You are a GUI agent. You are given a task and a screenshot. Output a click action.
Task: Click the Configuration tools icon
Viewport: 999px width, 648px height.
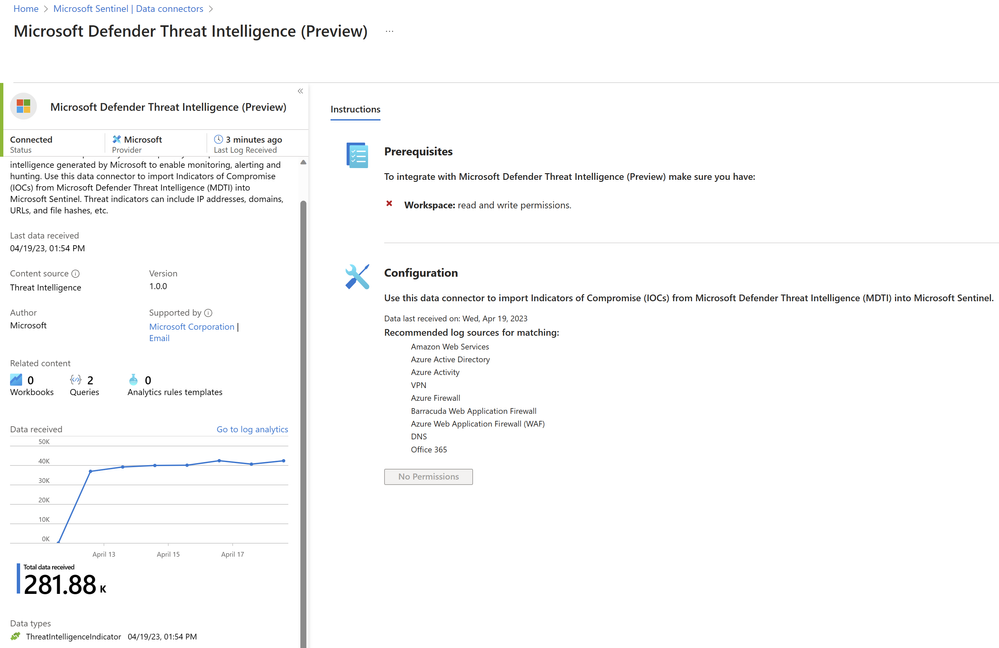pyautogui.click(x=357, y=277)
